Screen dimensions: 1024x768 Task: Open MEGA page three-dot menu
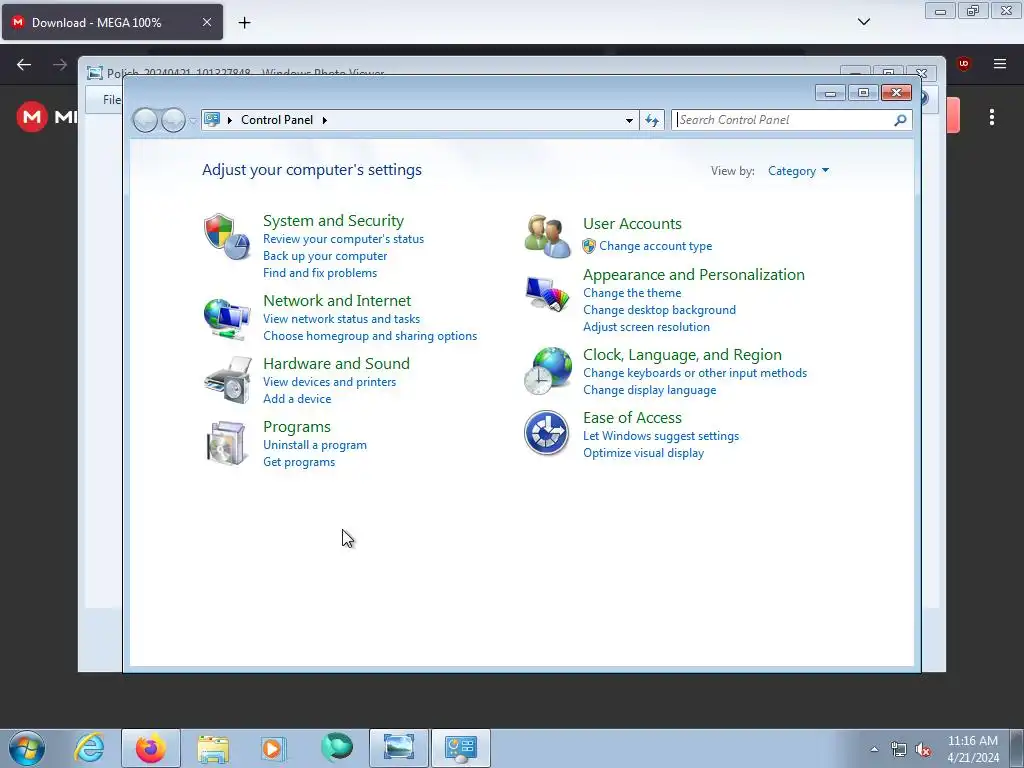point(992,118)
